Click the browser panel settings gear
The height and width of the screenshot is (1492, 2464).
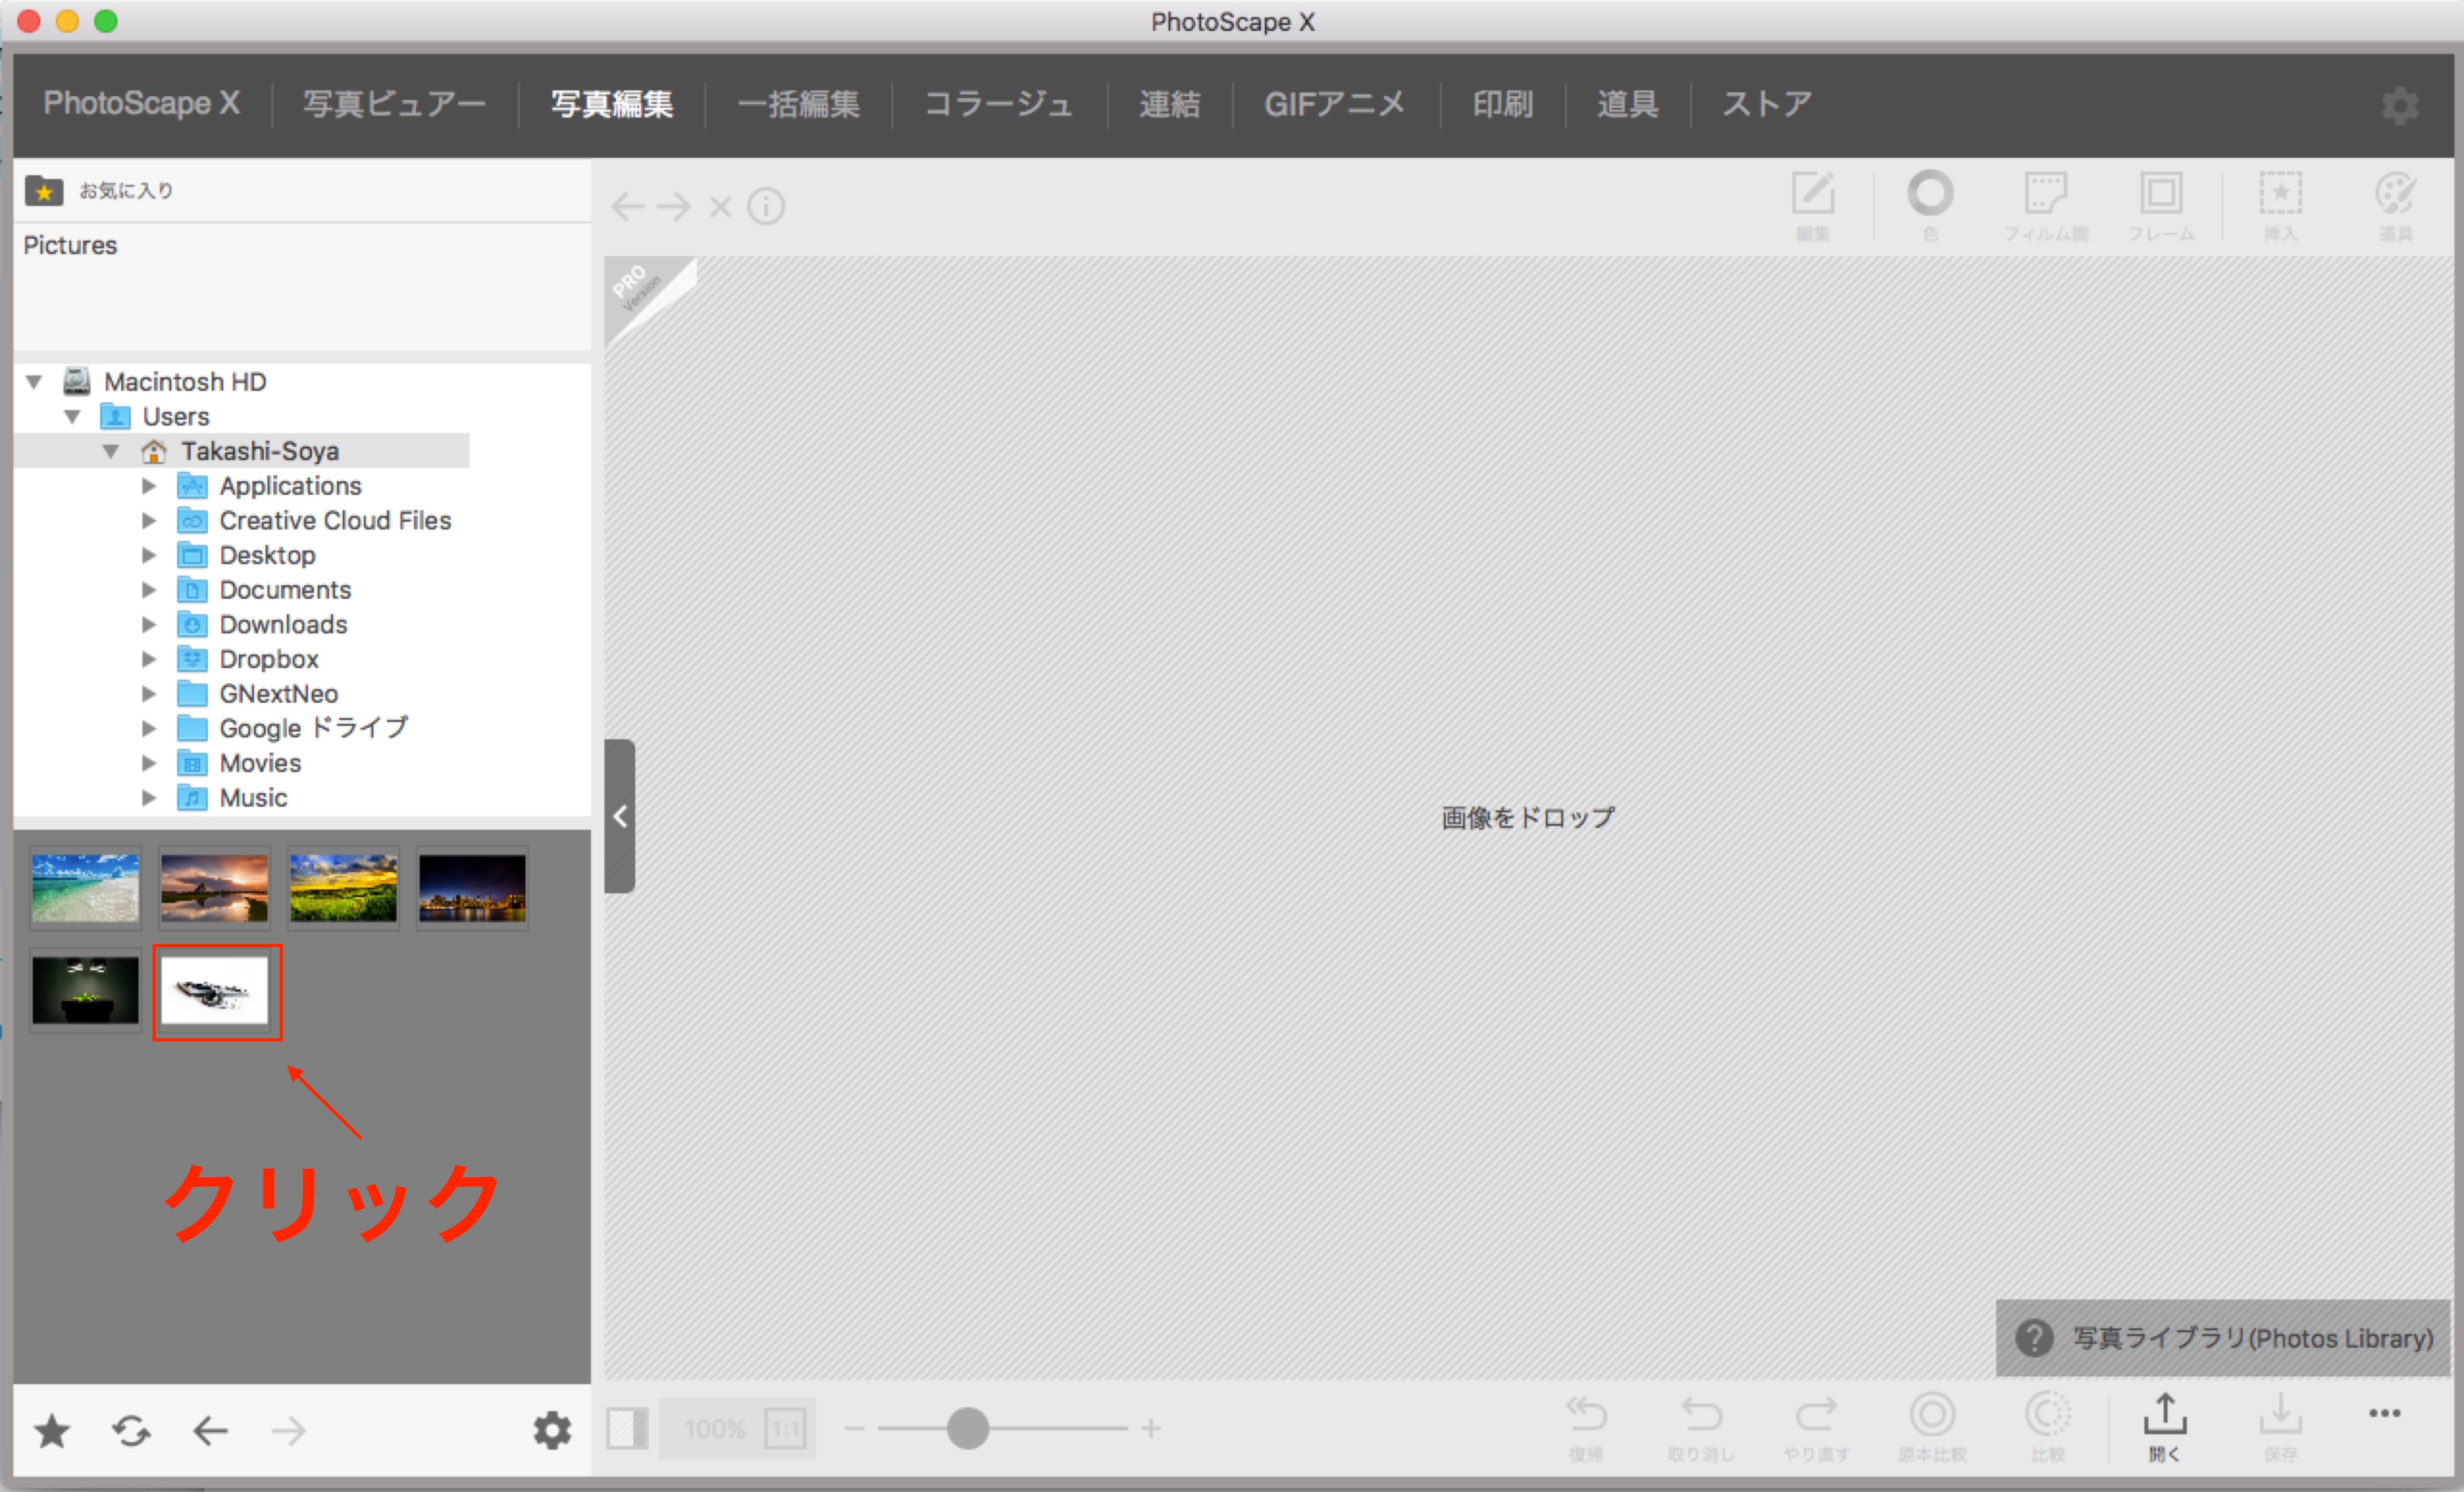pyautogui.click(x=552, y=1431)
